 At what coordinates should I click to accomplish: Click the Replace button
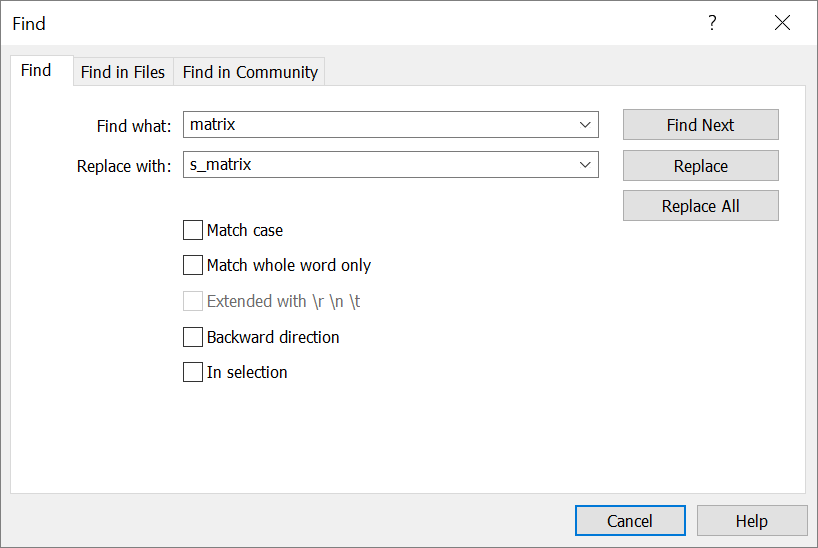[700, 166]
